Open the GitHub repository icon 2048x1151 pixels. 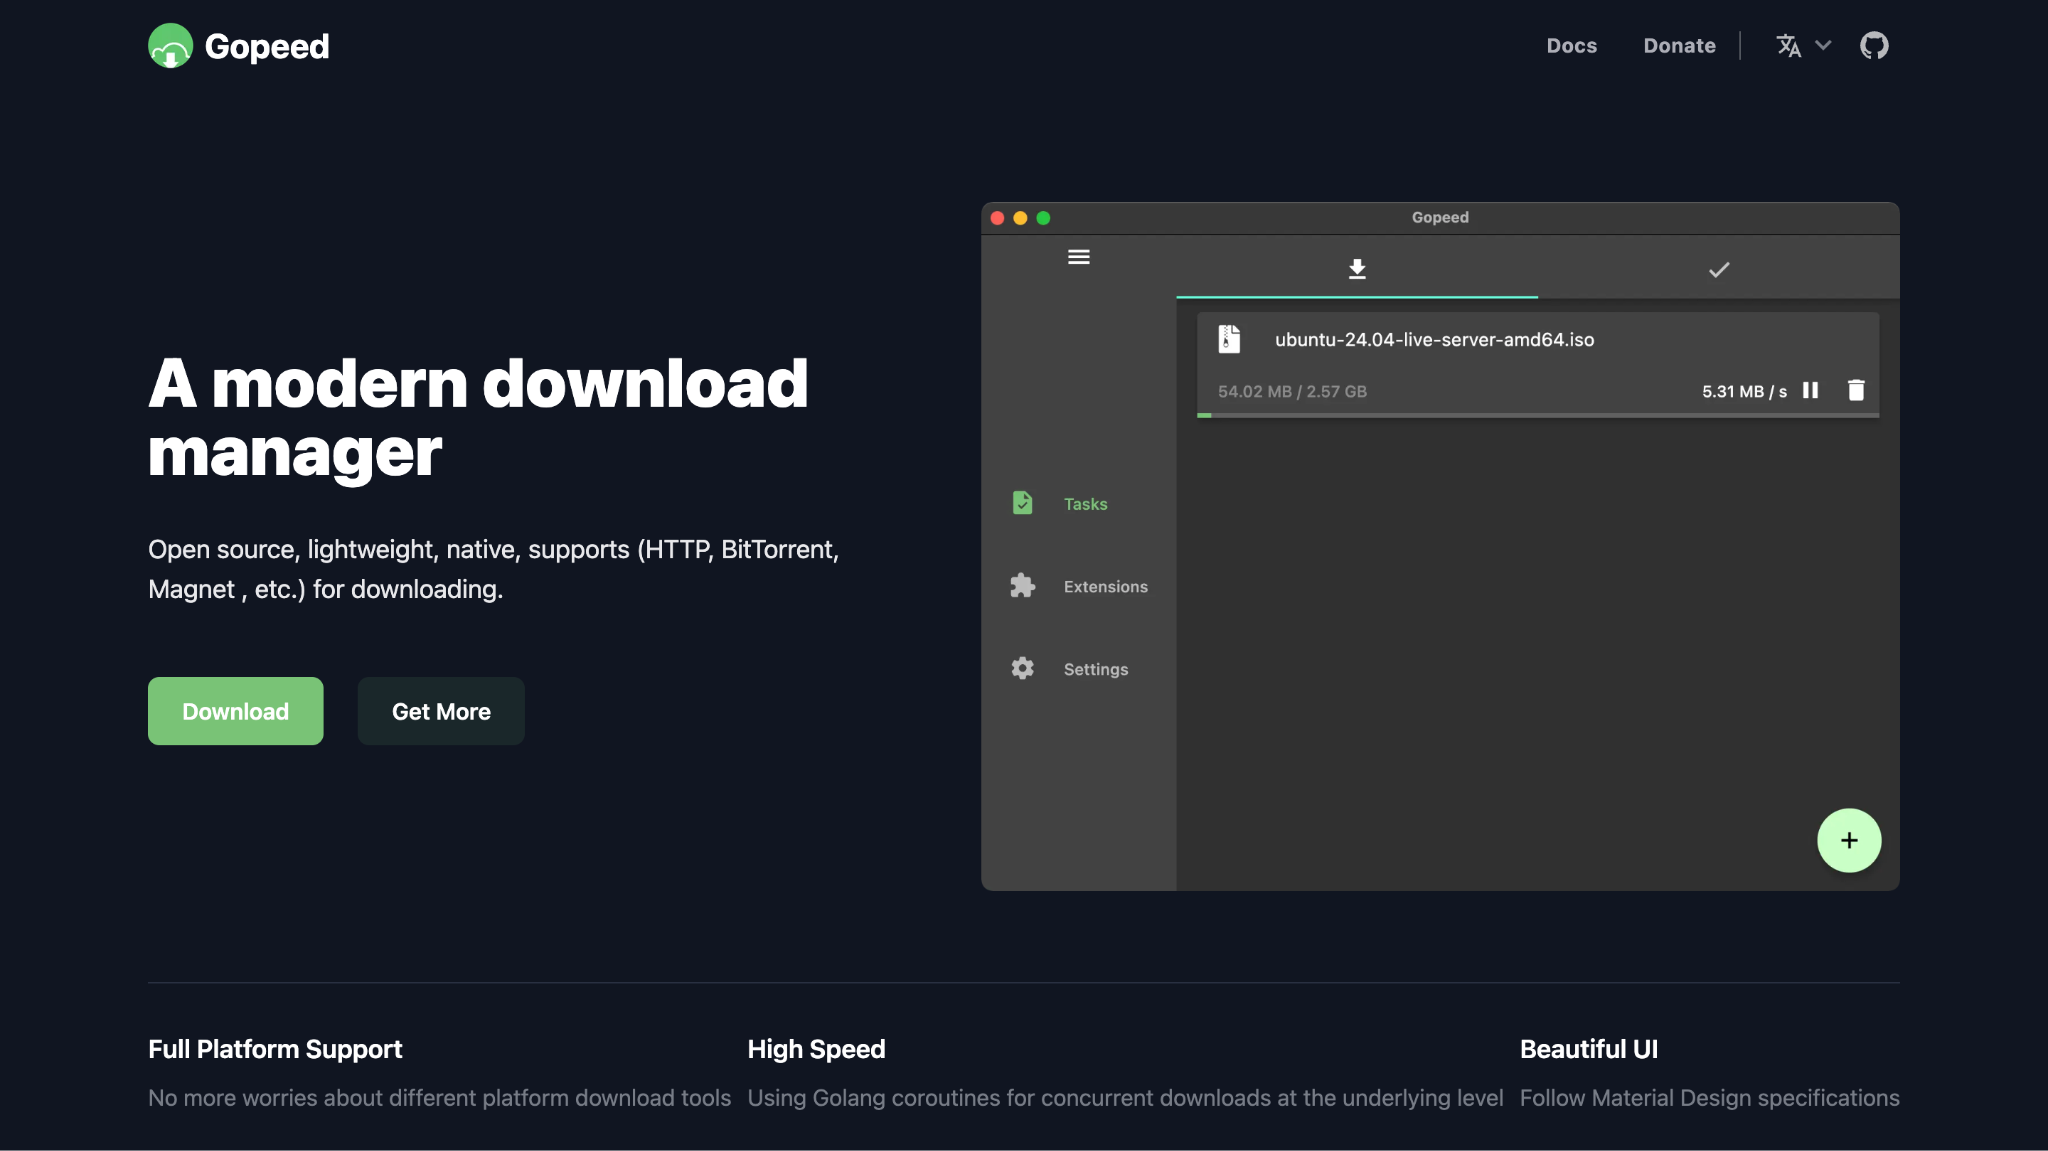click(1875, 45)
